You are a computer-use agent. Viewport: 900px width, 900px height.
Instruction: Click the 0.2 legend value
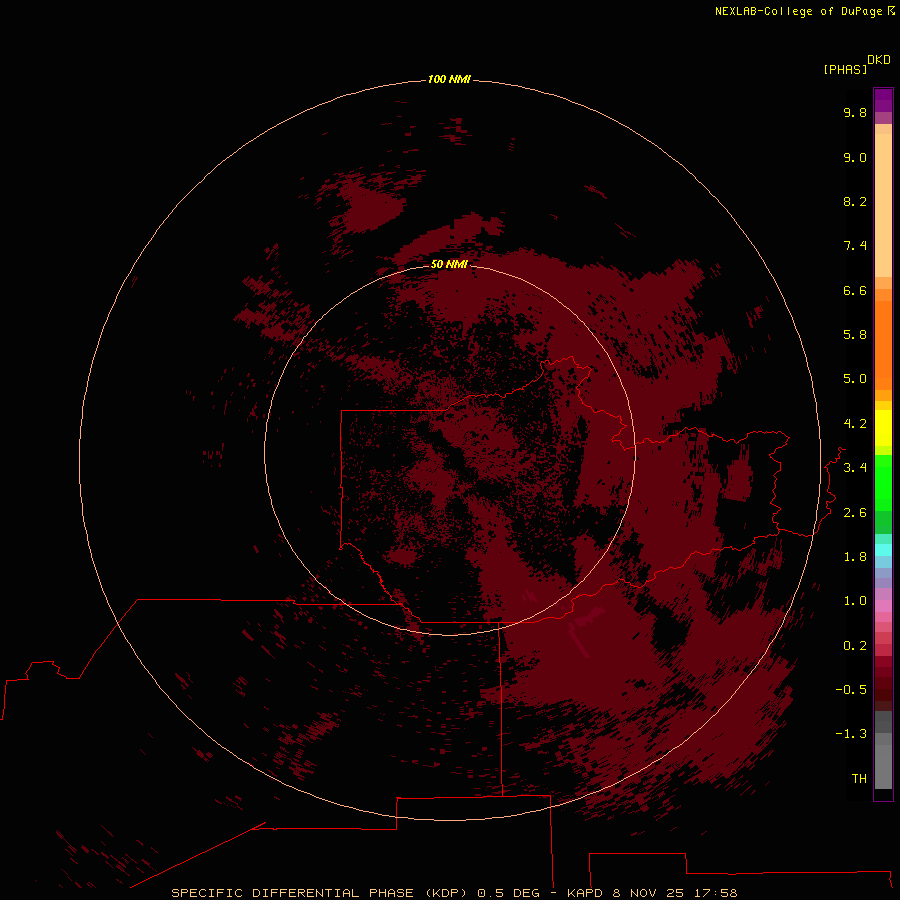pyautogui.click(x=855, y=646)
